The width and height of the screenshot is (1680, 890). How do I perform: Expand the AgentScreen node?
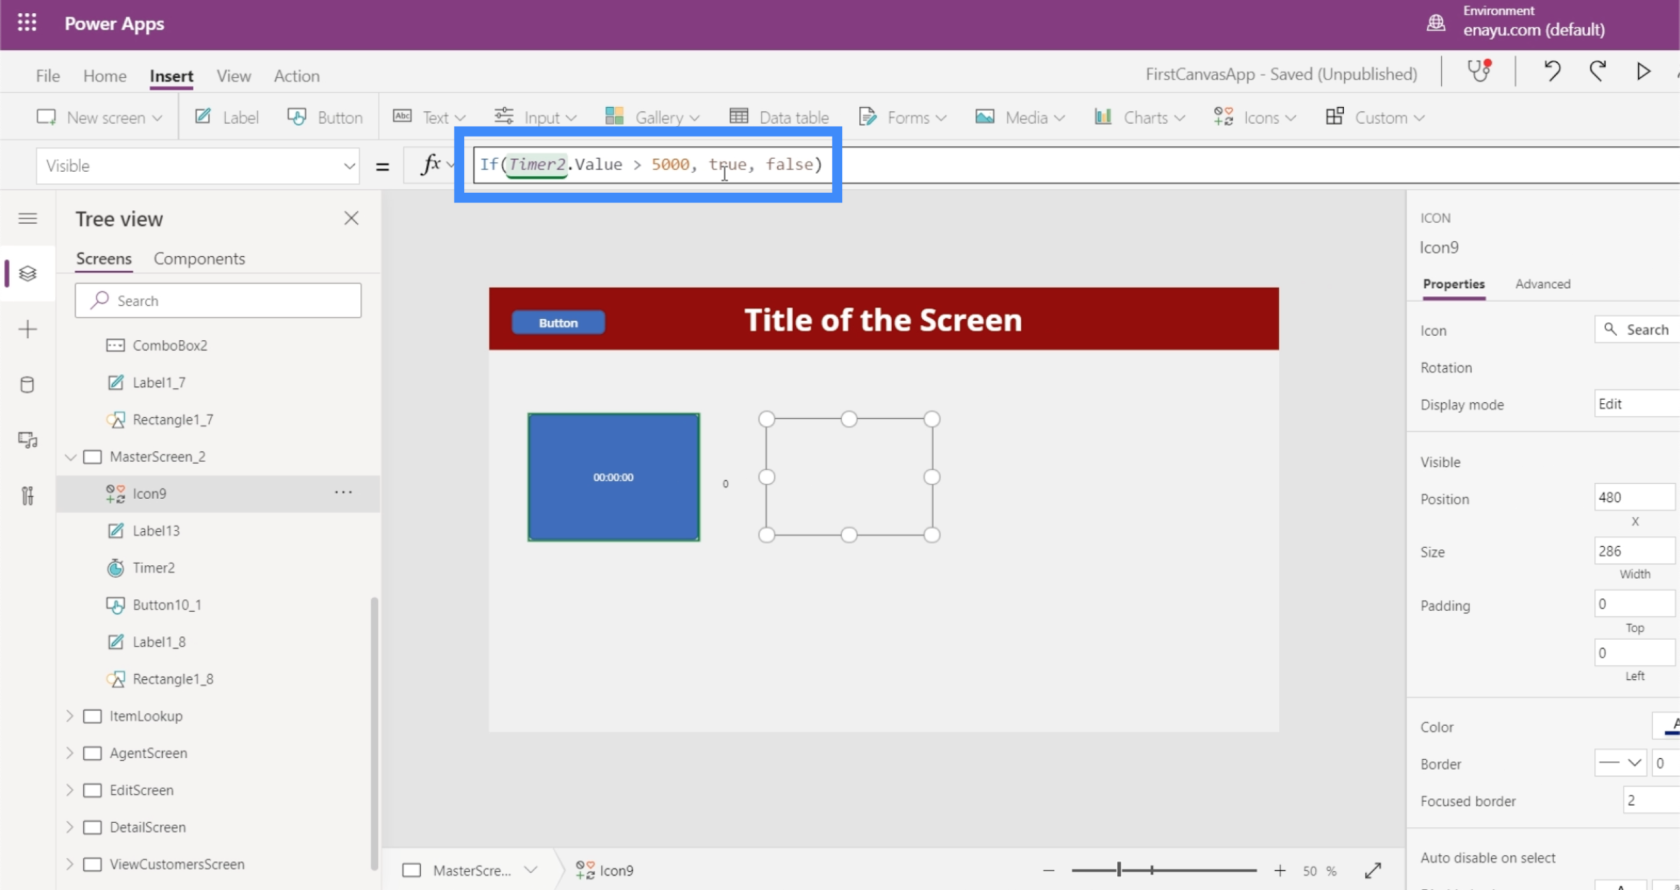tap(70, 753)
